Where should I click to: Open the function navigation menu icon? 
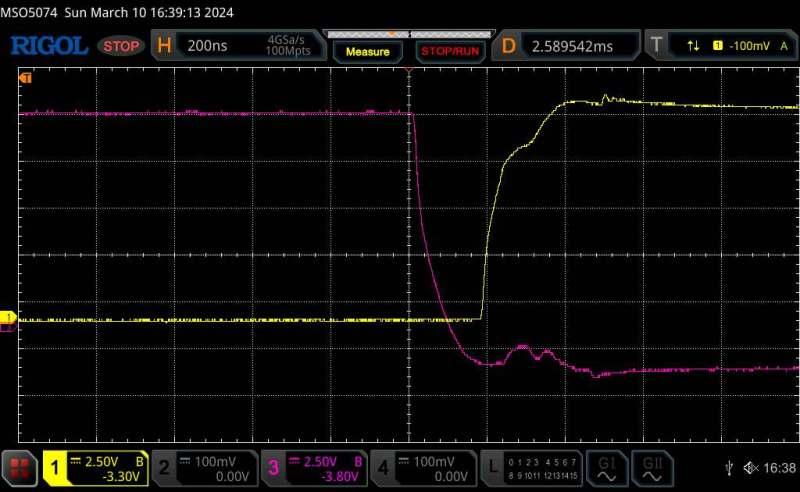(x=20, y=467)
